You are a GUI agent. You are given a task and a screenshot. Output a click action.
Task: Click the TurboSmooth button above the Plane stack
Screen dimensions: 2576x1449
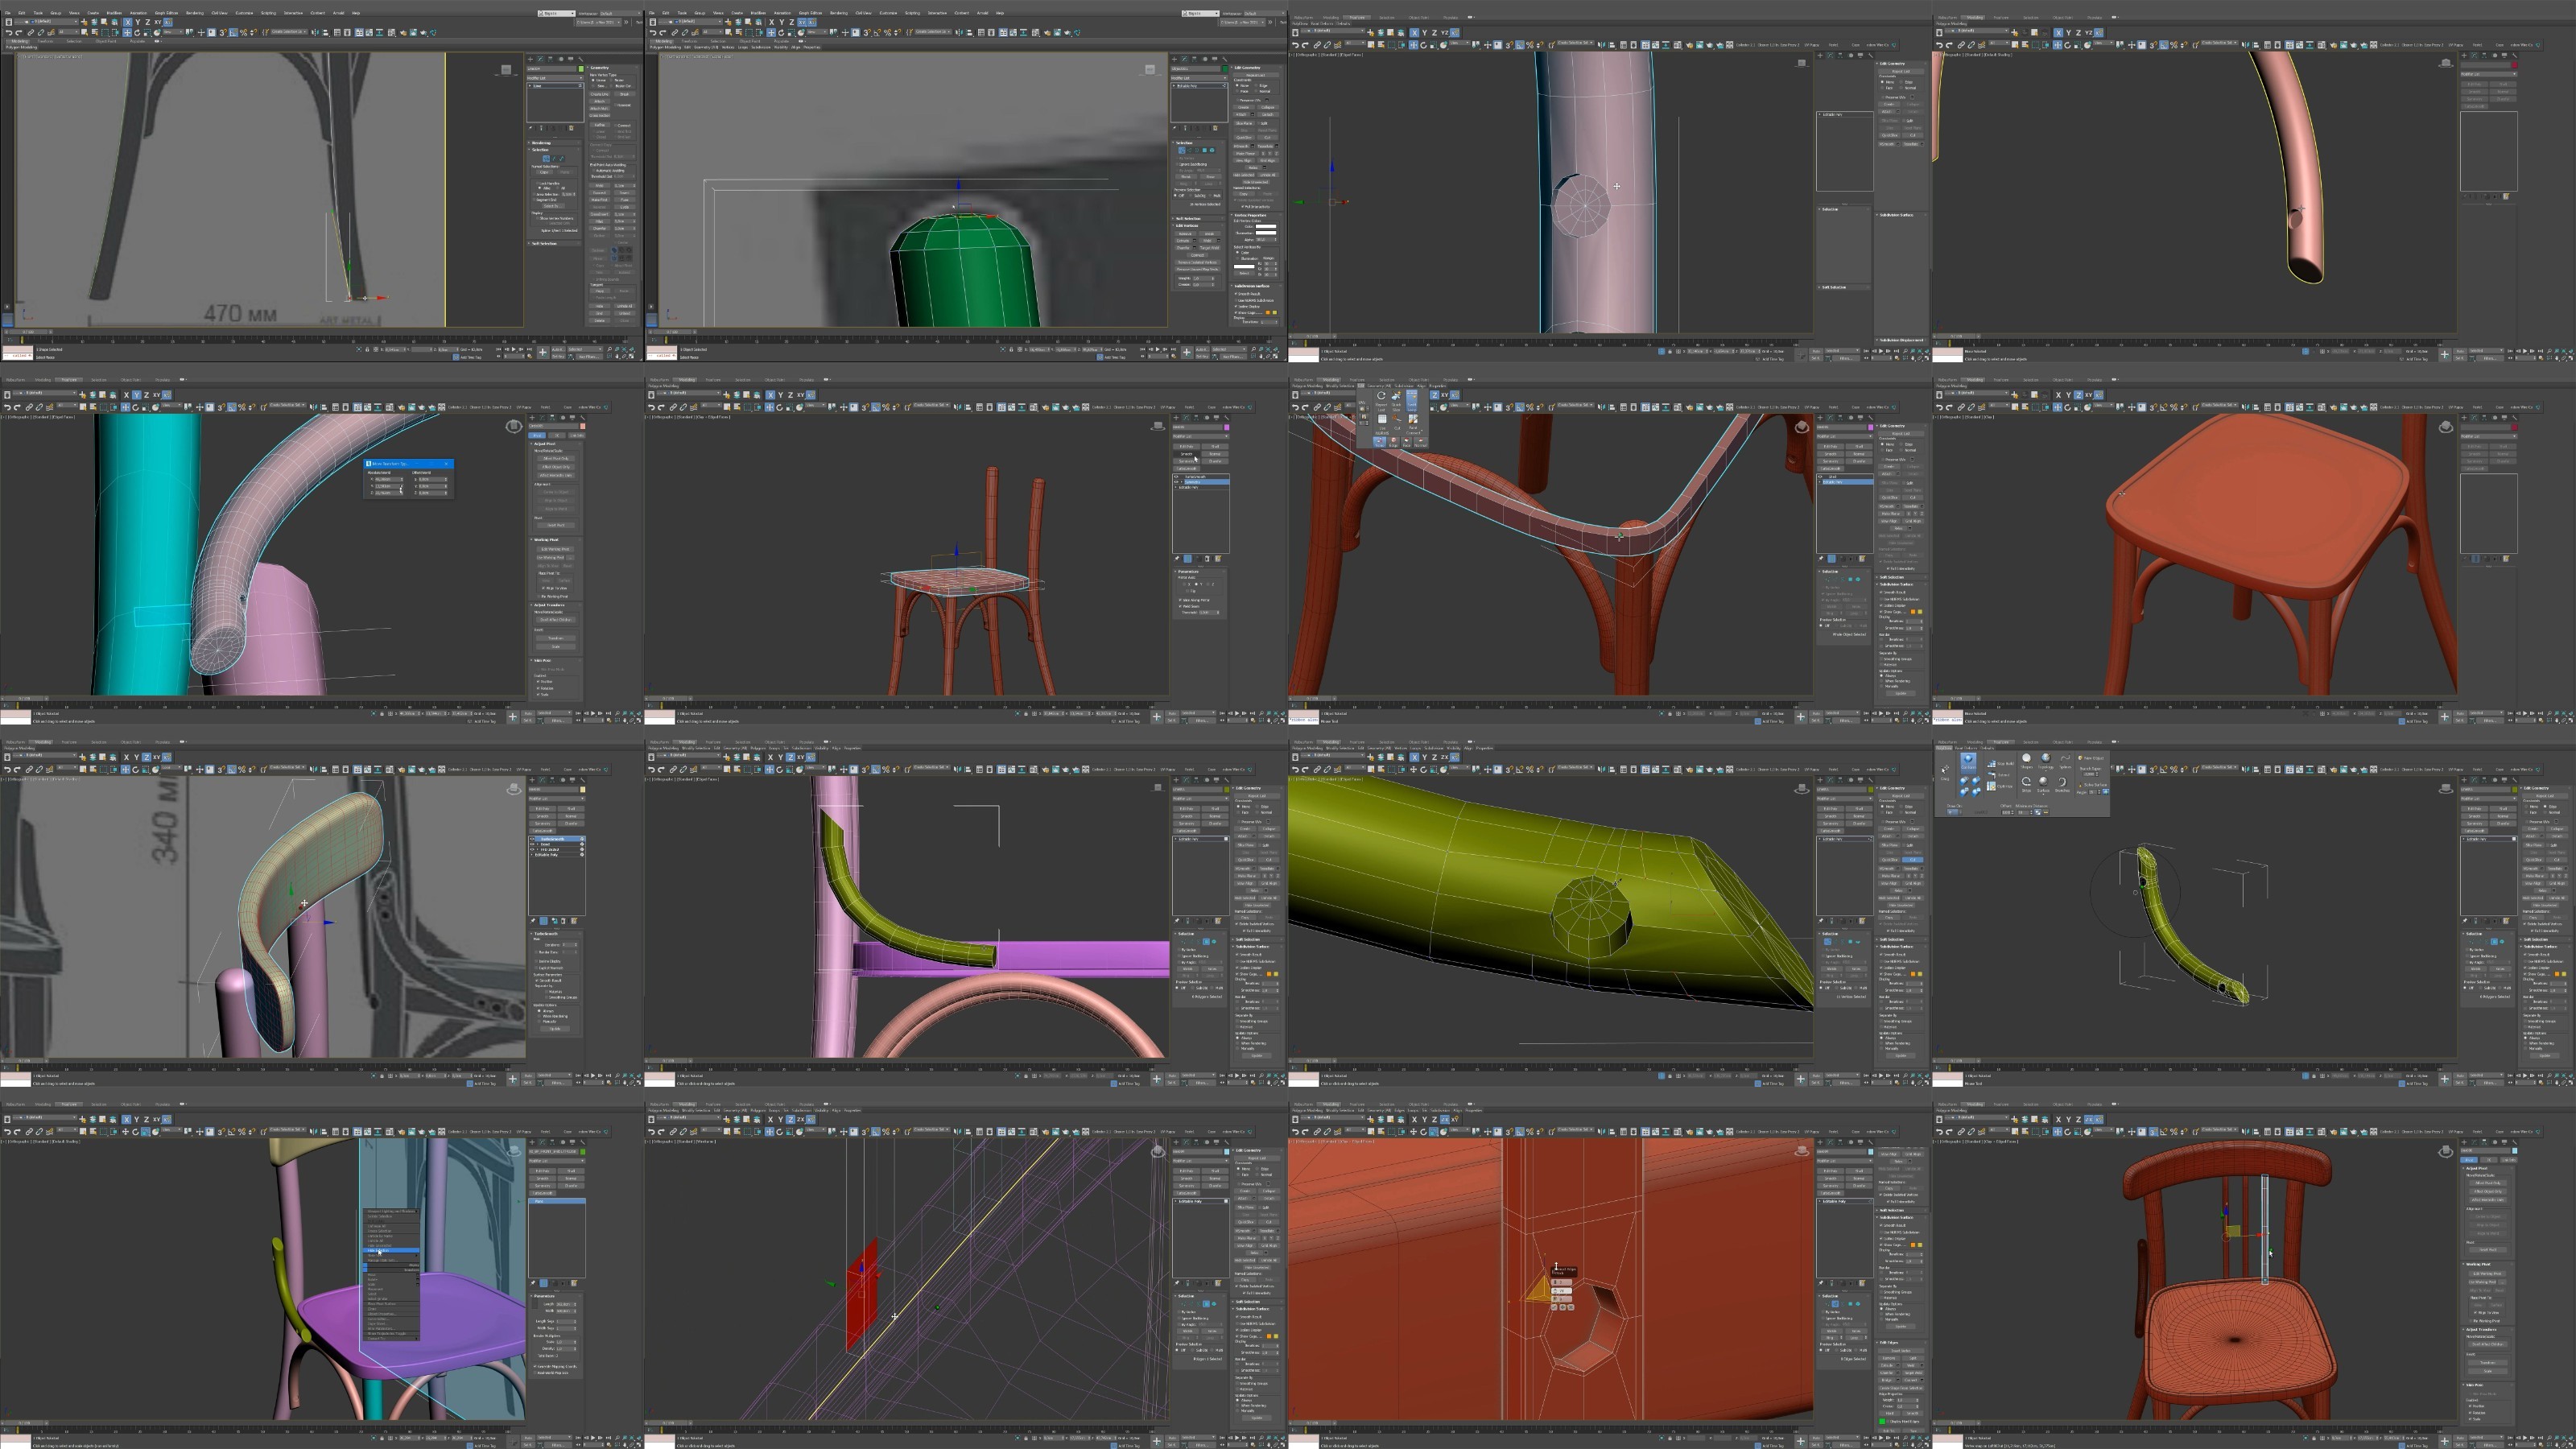[x=544, y=1193]
